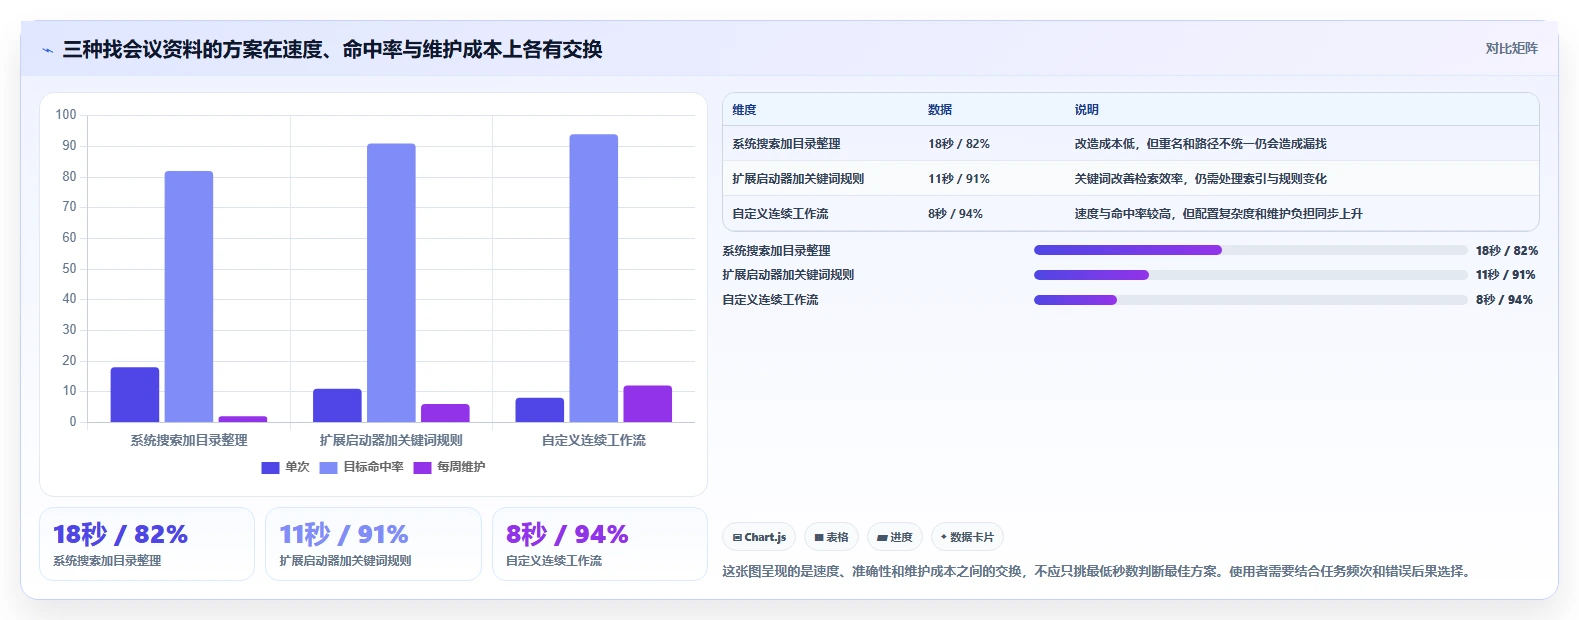The image size is (1579, 620).
Task: Click x-axis label 系统搜索加目录整理
Action: coord(189,440)
